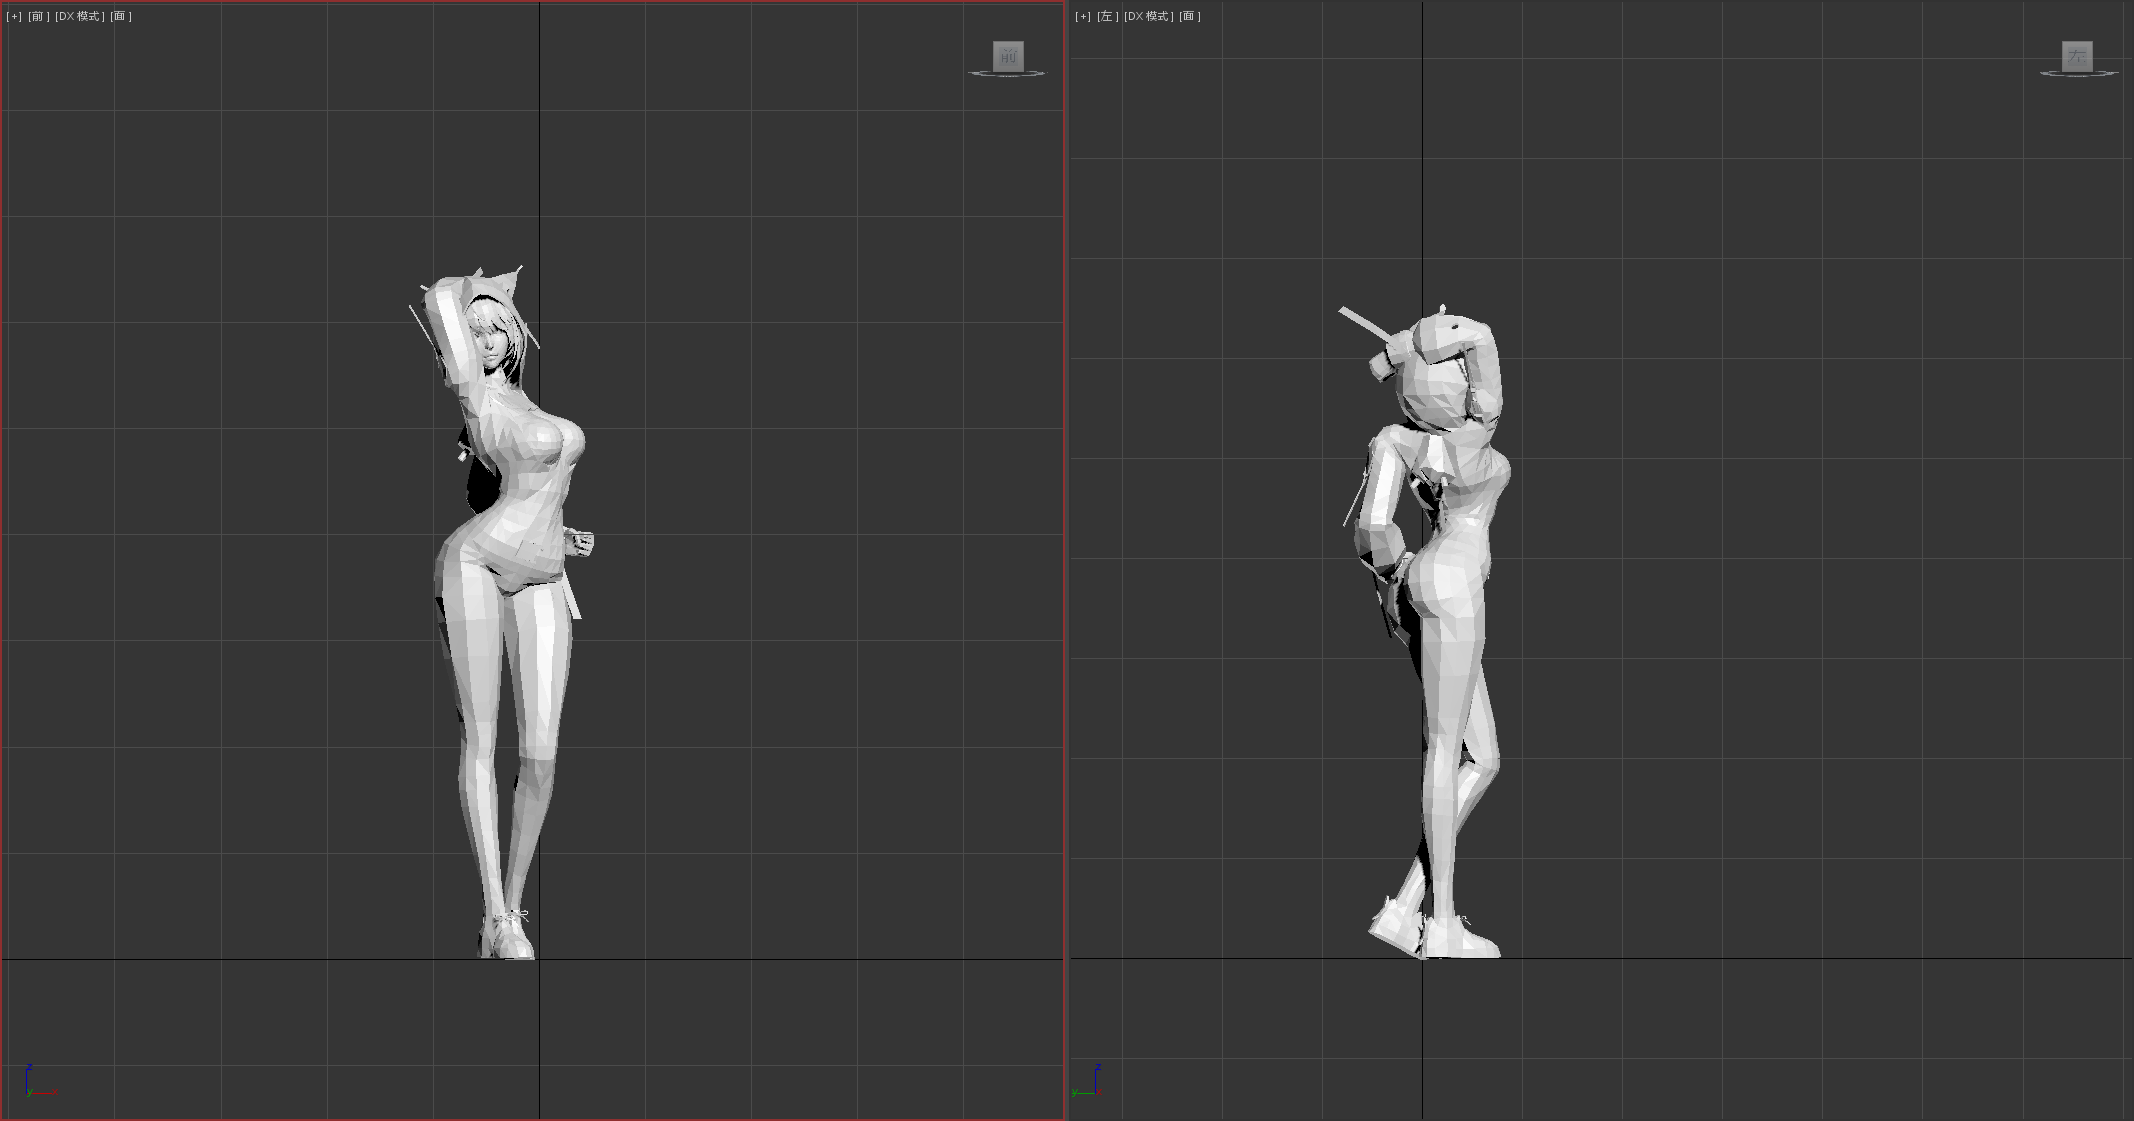
Task: Click the ViewCube compass ring in front viewport
Action: pos(1007,74)
